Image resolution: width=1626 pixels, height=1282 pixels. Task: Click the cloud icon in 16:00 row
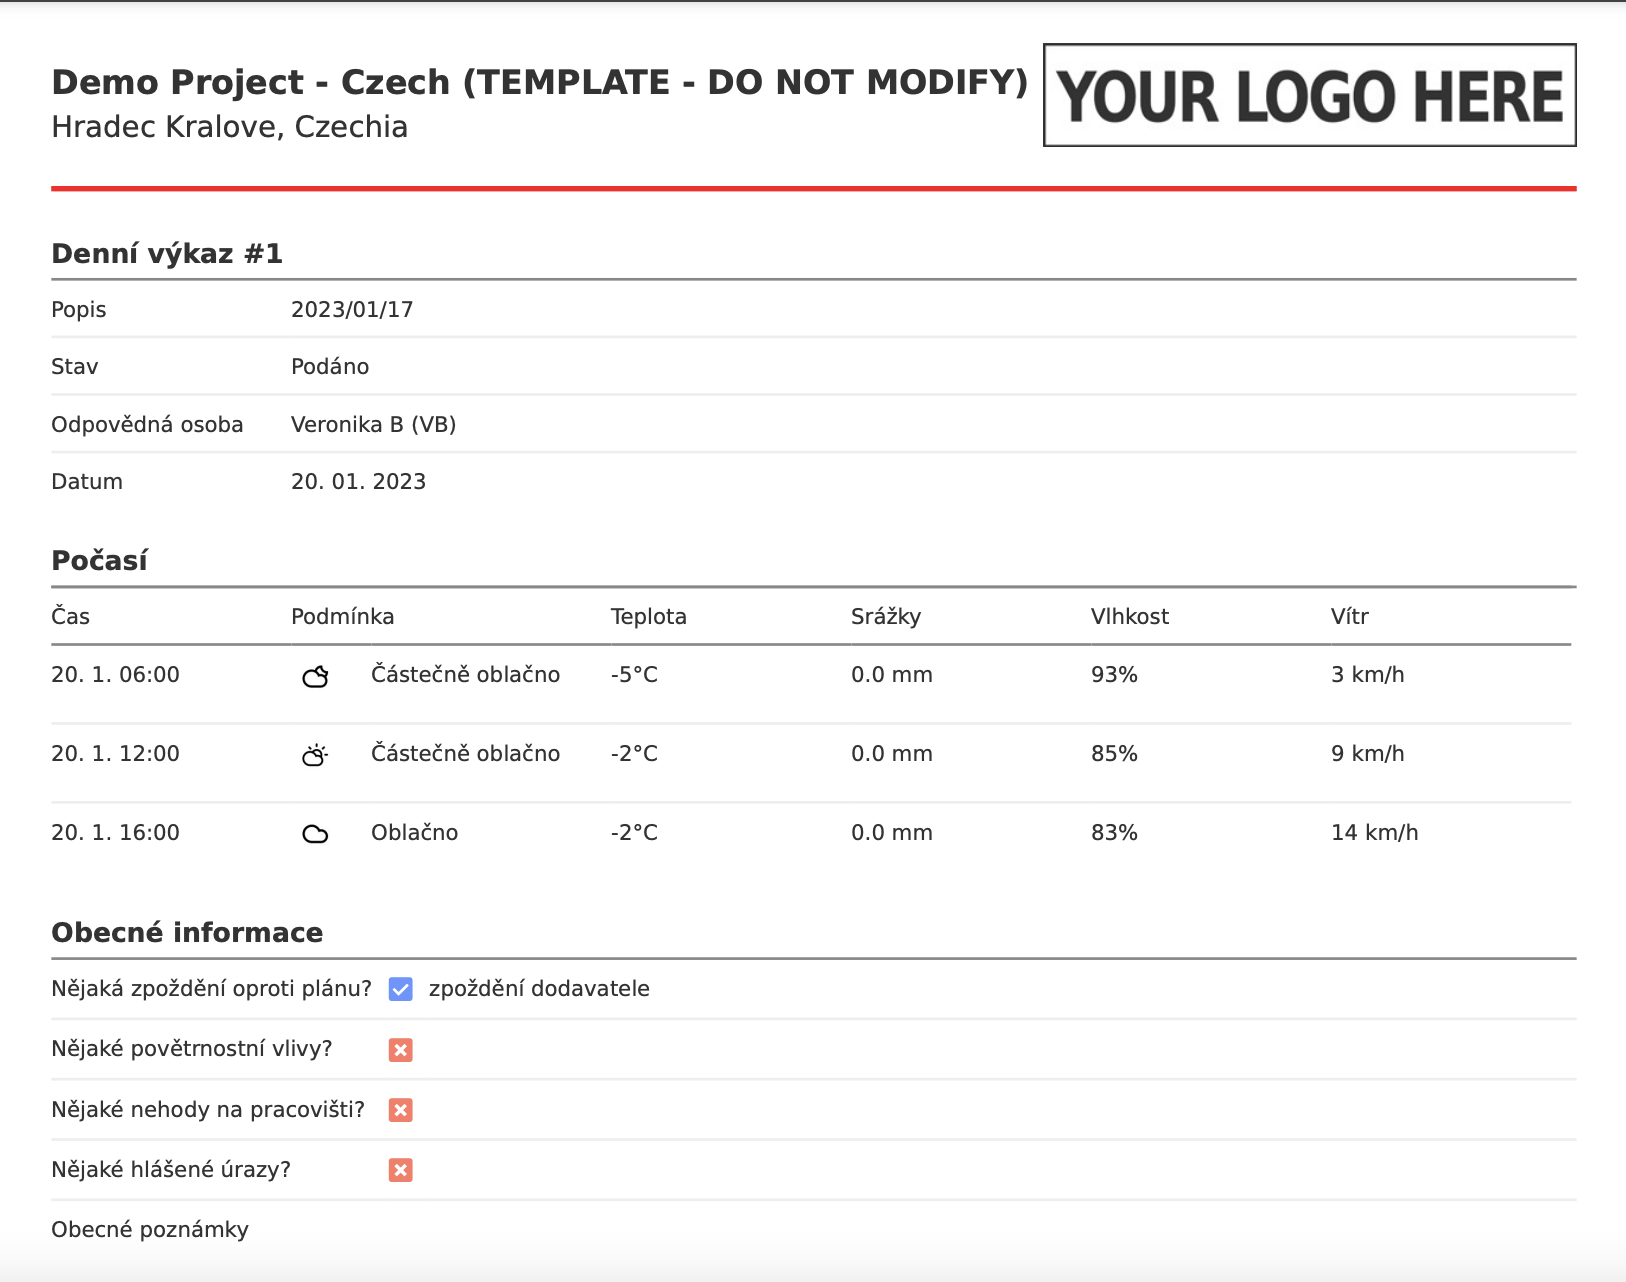tap(315, 834)
